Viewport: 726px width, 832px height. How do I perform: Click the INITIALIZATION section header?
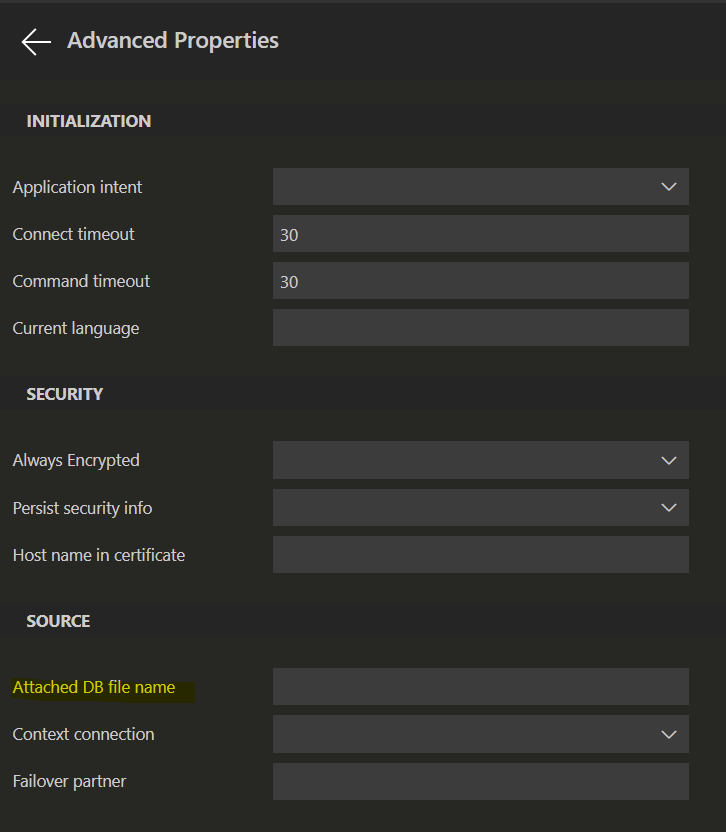[x=89, y=120]
